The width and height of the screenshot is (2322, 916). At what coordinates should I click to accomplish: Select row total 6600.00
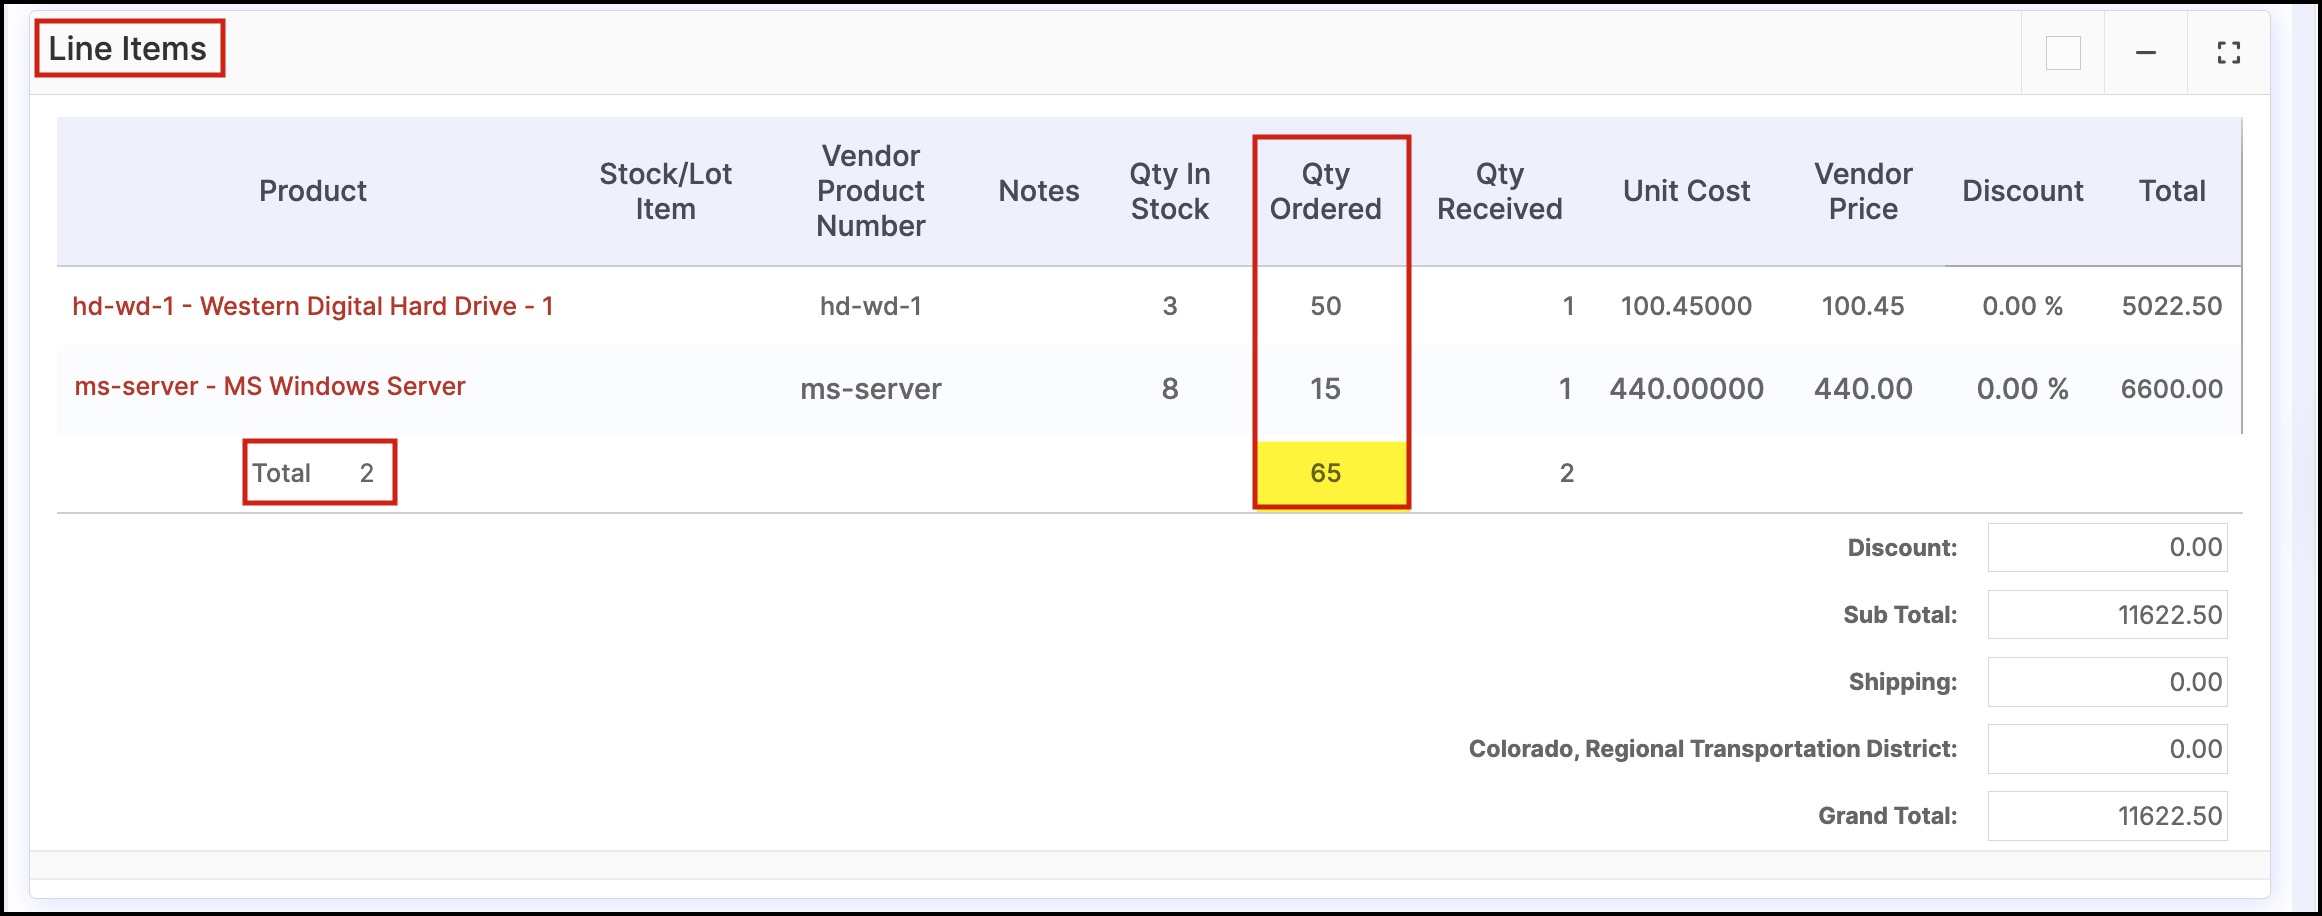click(2172, 389)
